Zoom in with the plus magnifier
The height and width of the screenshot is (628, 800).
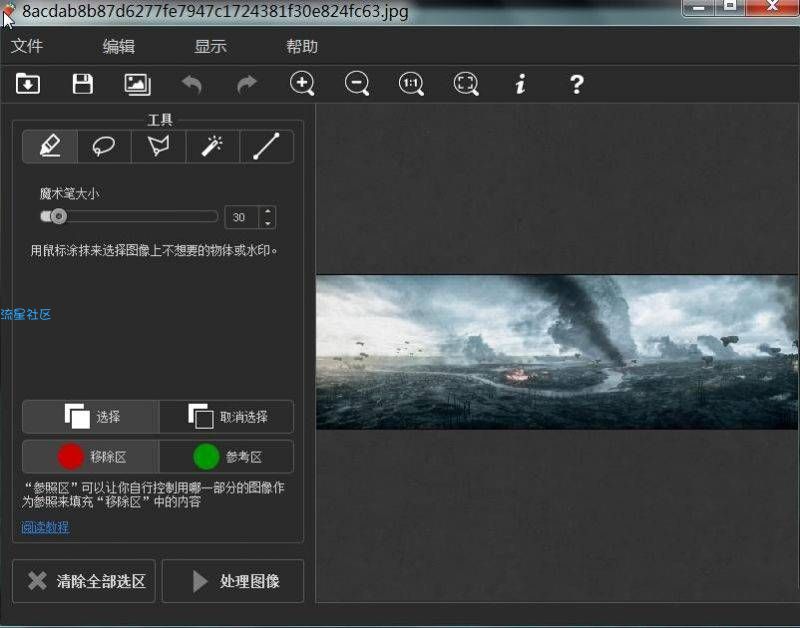302,83
